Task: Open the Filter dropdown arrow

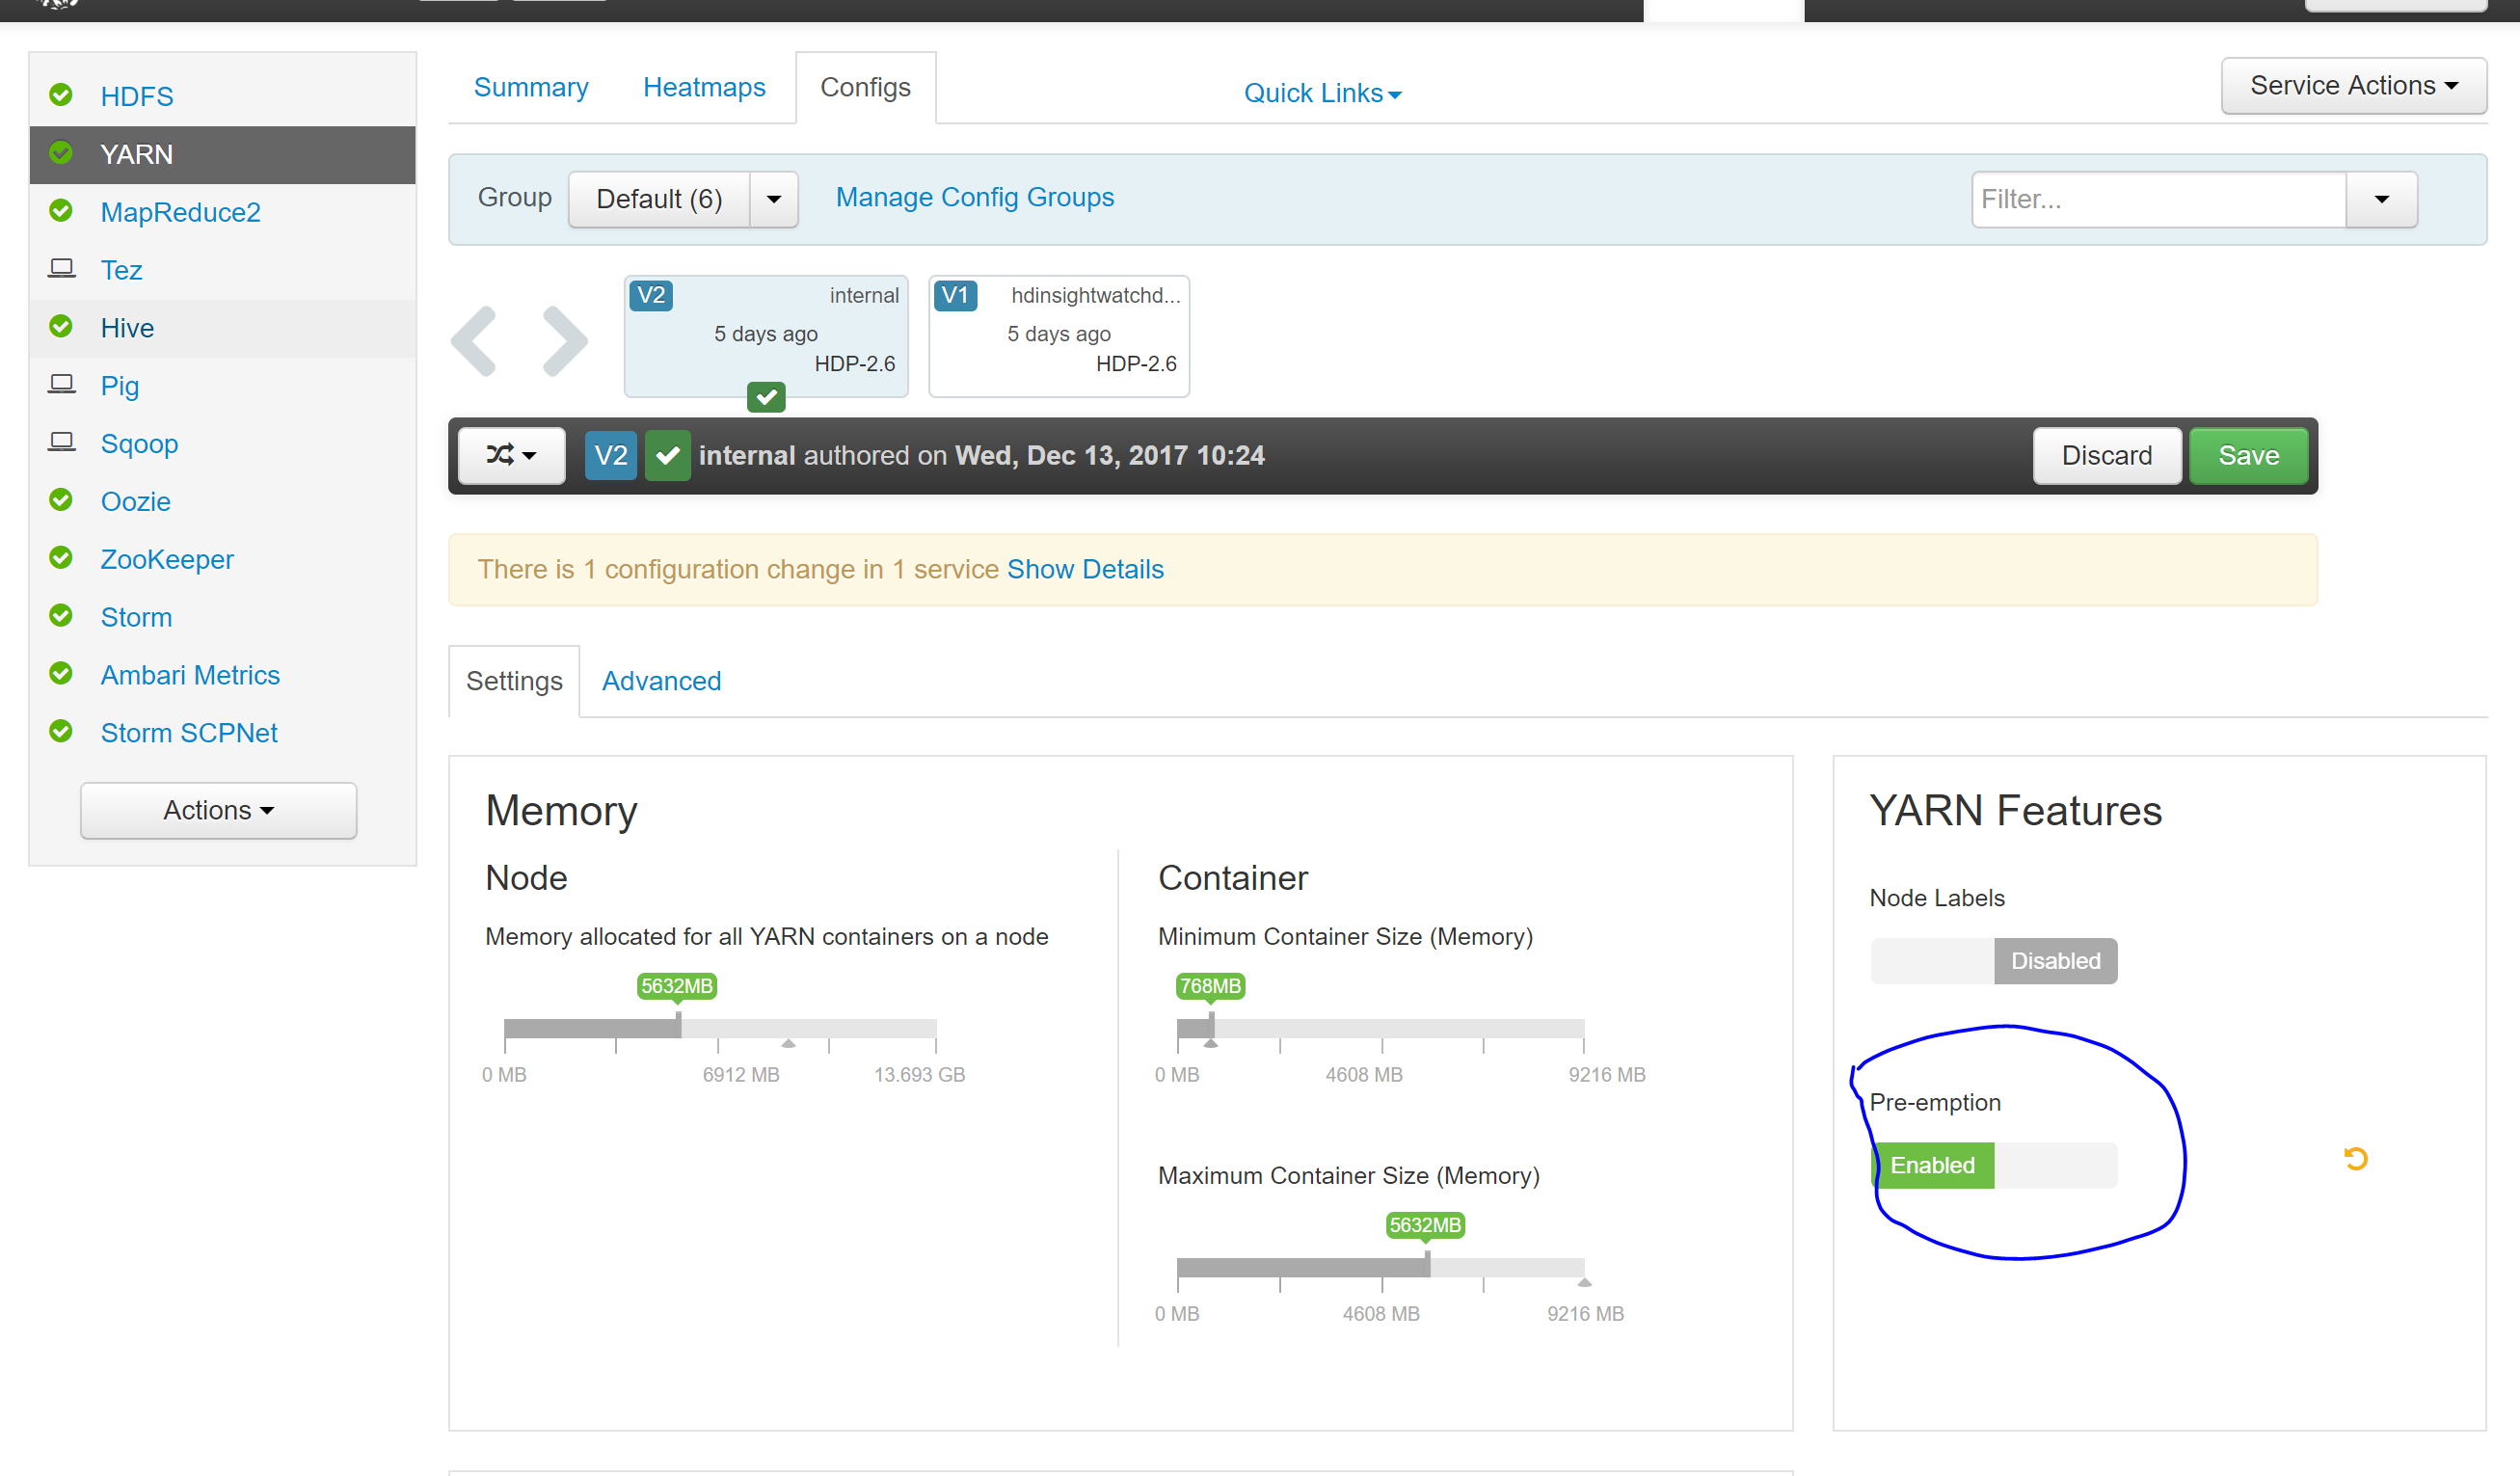Action: [2381, 199]
